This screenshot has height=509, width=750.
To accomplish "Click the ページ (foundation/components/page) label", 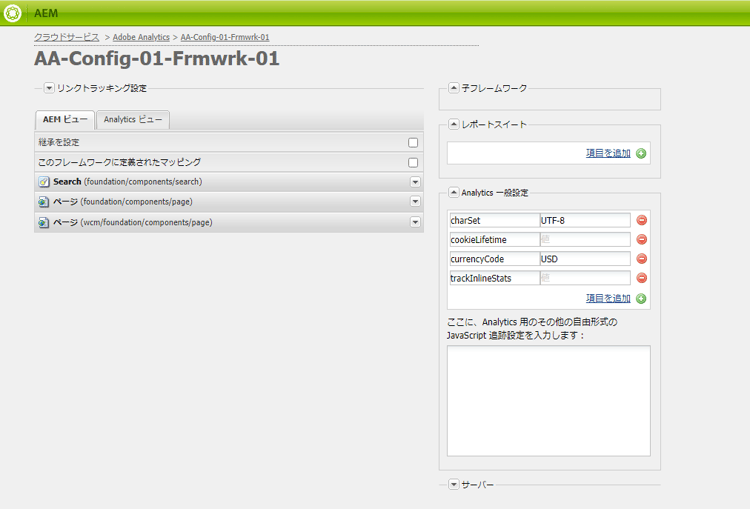I will pos(123,202).
